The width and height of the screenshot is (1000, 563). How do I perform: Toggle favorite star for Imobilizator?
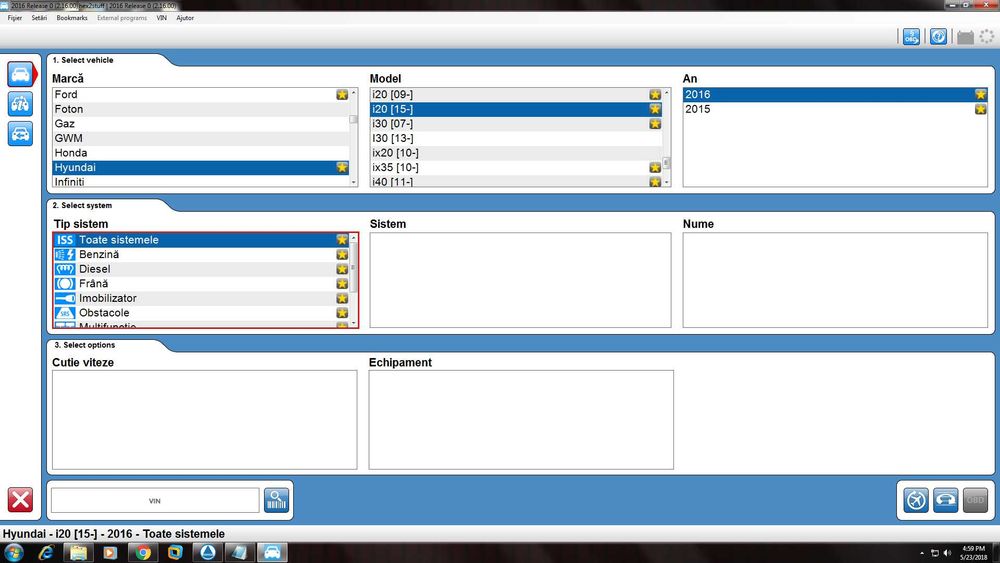(342, 298)
